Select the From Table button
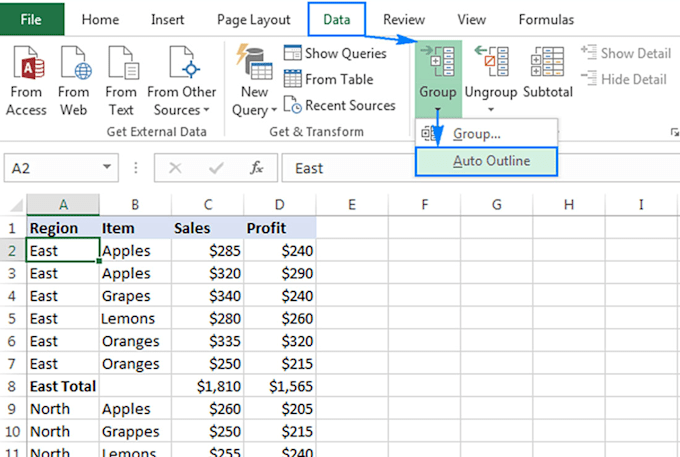The width and height of the screenshot is (680, 457). click(335, 79)
